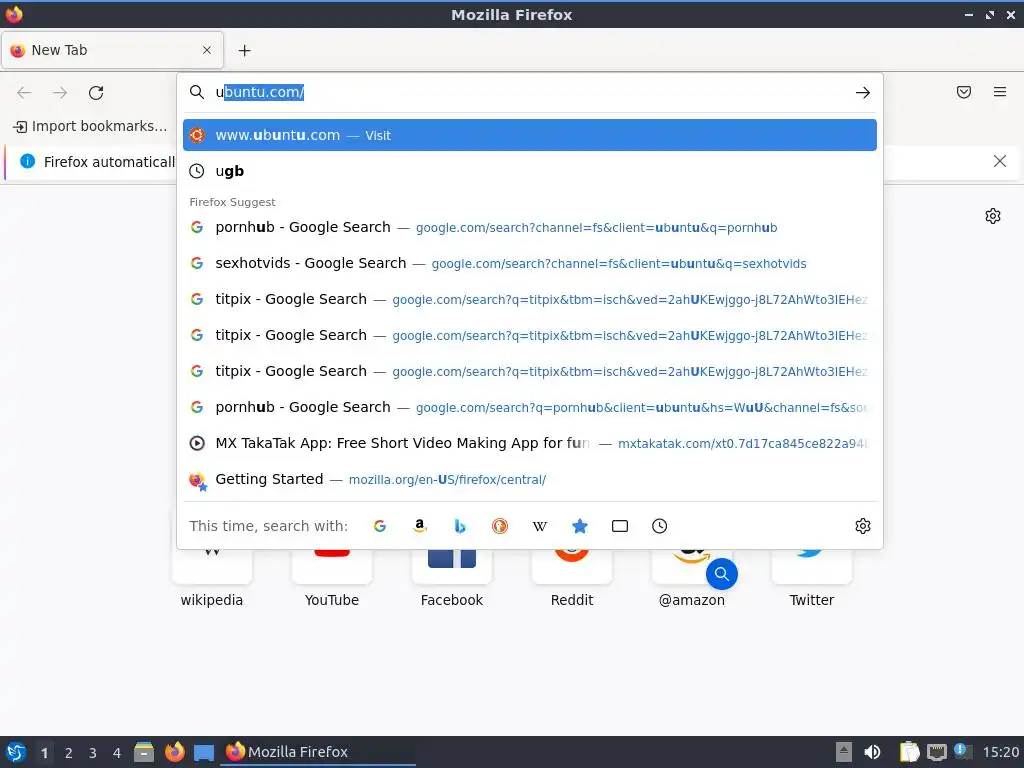Click the show desktop taskbar icon
This screenshot has width=1024, height=768.
[204, 752]
